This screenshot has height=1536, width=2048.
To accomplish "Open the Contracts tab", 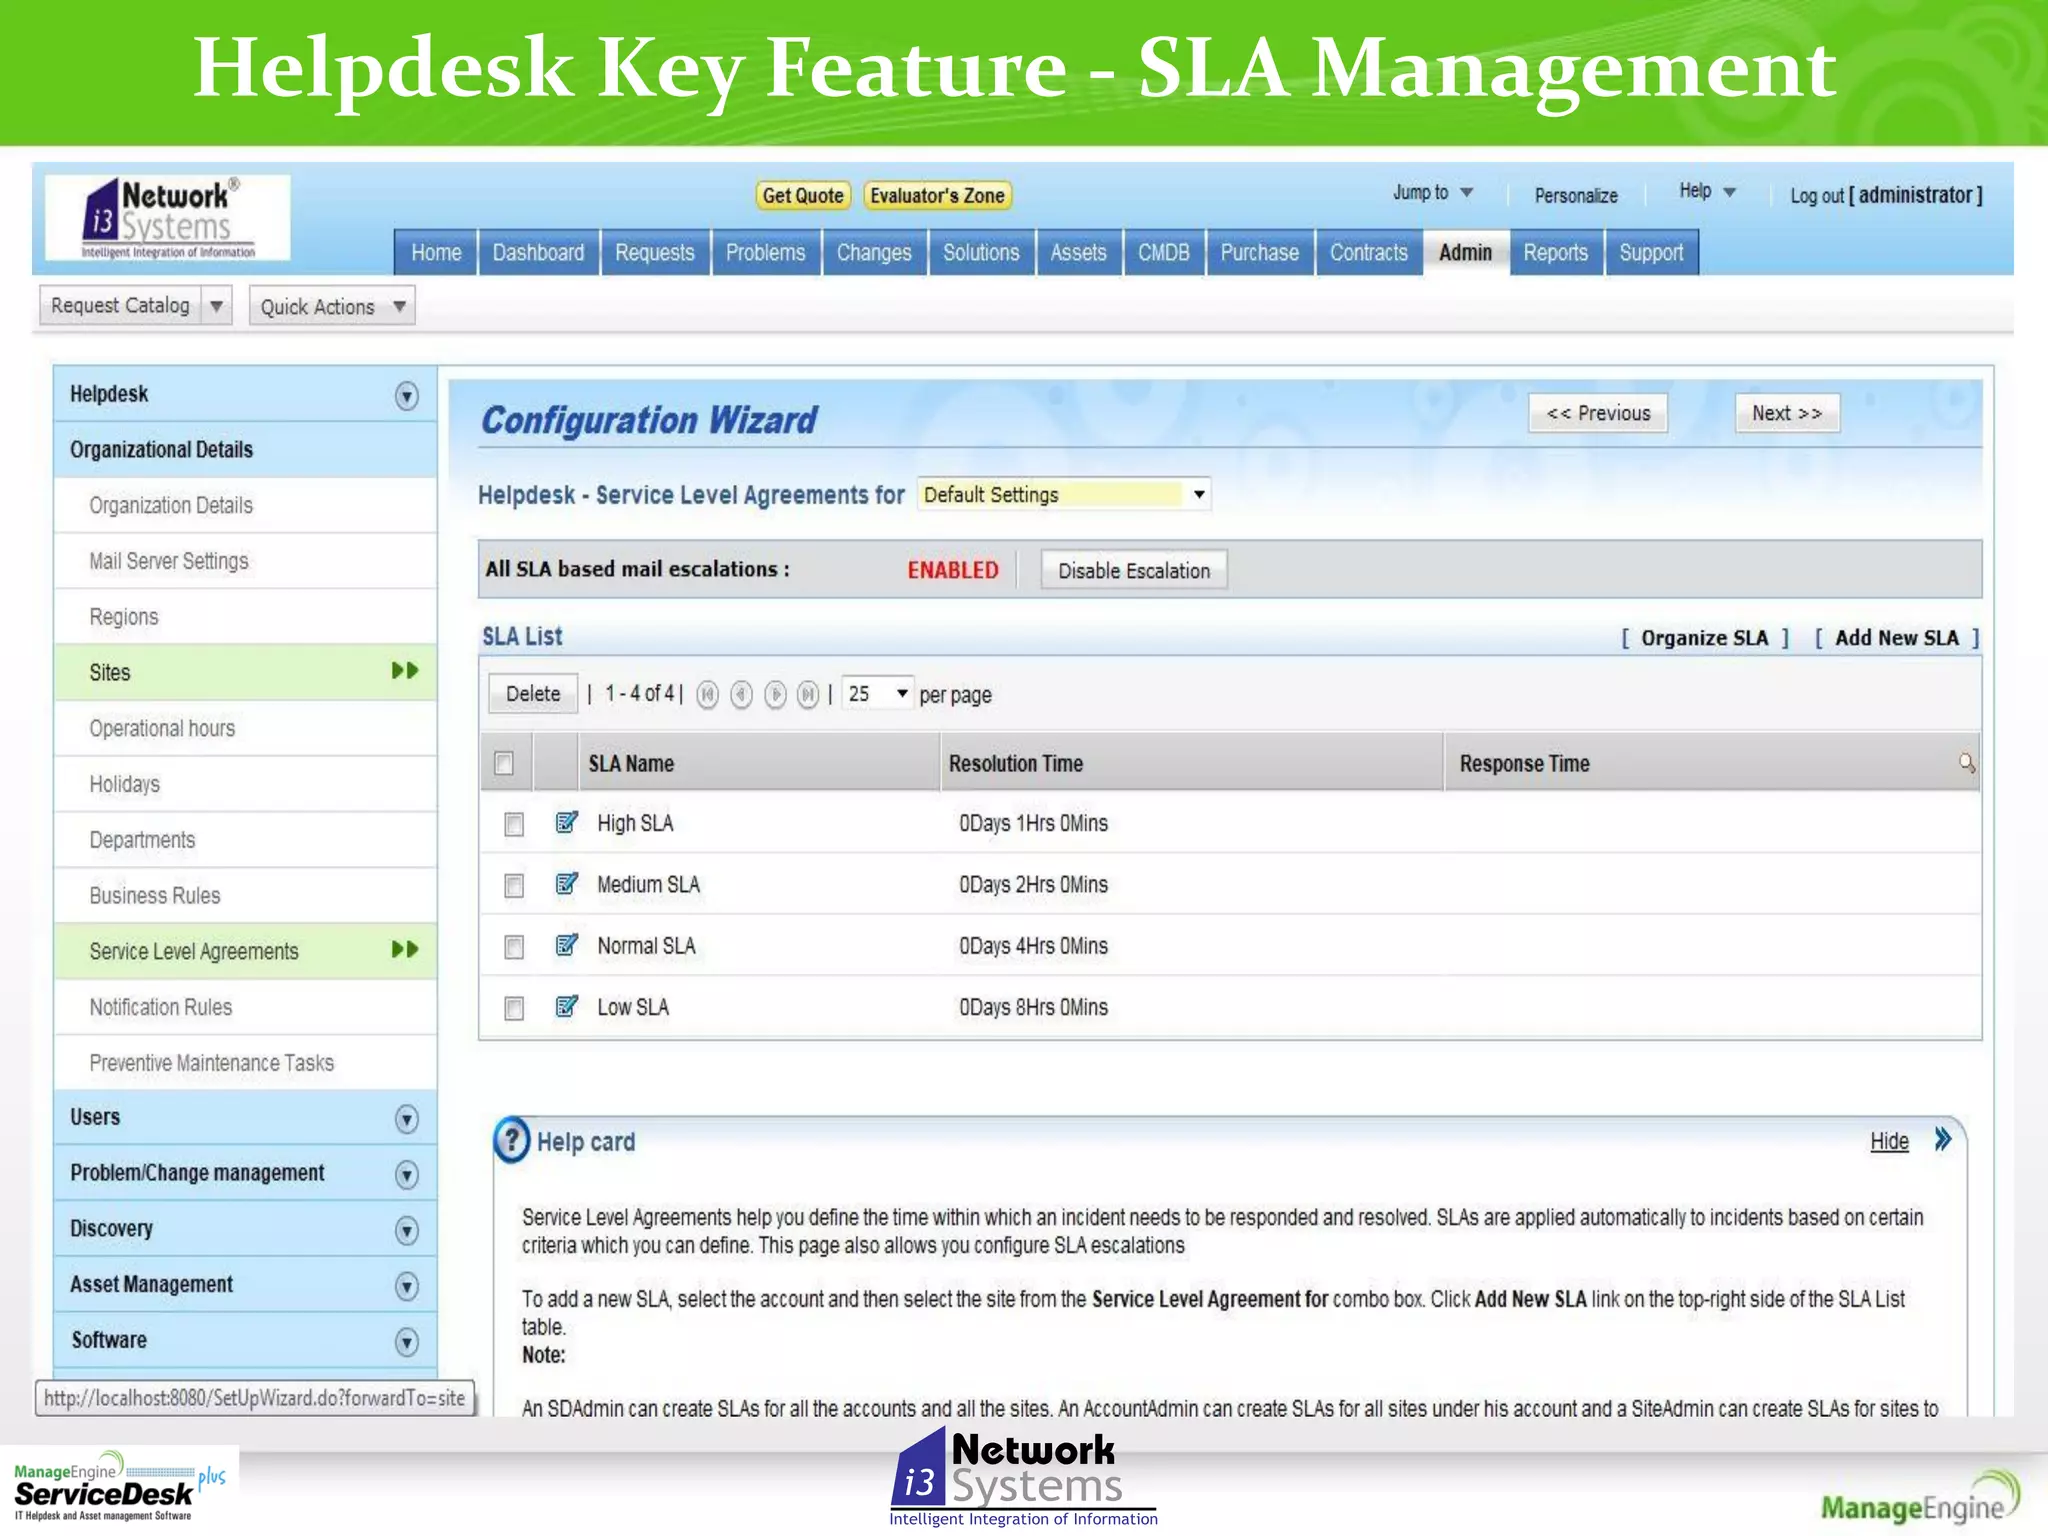I will tap(1369, 252).
